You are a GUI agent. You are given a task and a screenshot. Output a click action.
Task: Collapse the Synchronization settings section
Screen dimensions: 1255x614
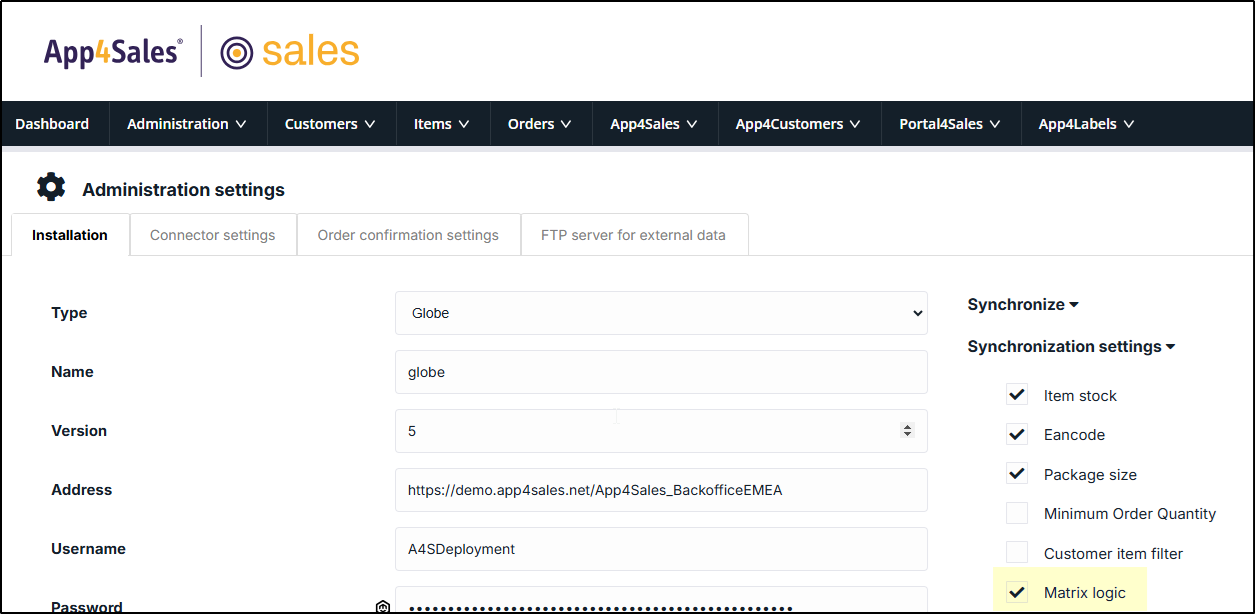pos(1071,347)
